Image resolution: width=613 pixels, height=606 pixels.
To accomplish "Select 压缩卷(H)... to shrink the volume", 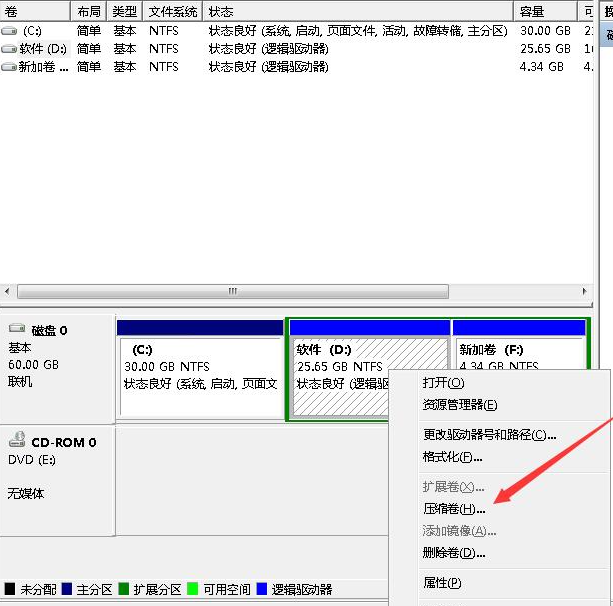I will pyautogui.click(x=454, y=508).
